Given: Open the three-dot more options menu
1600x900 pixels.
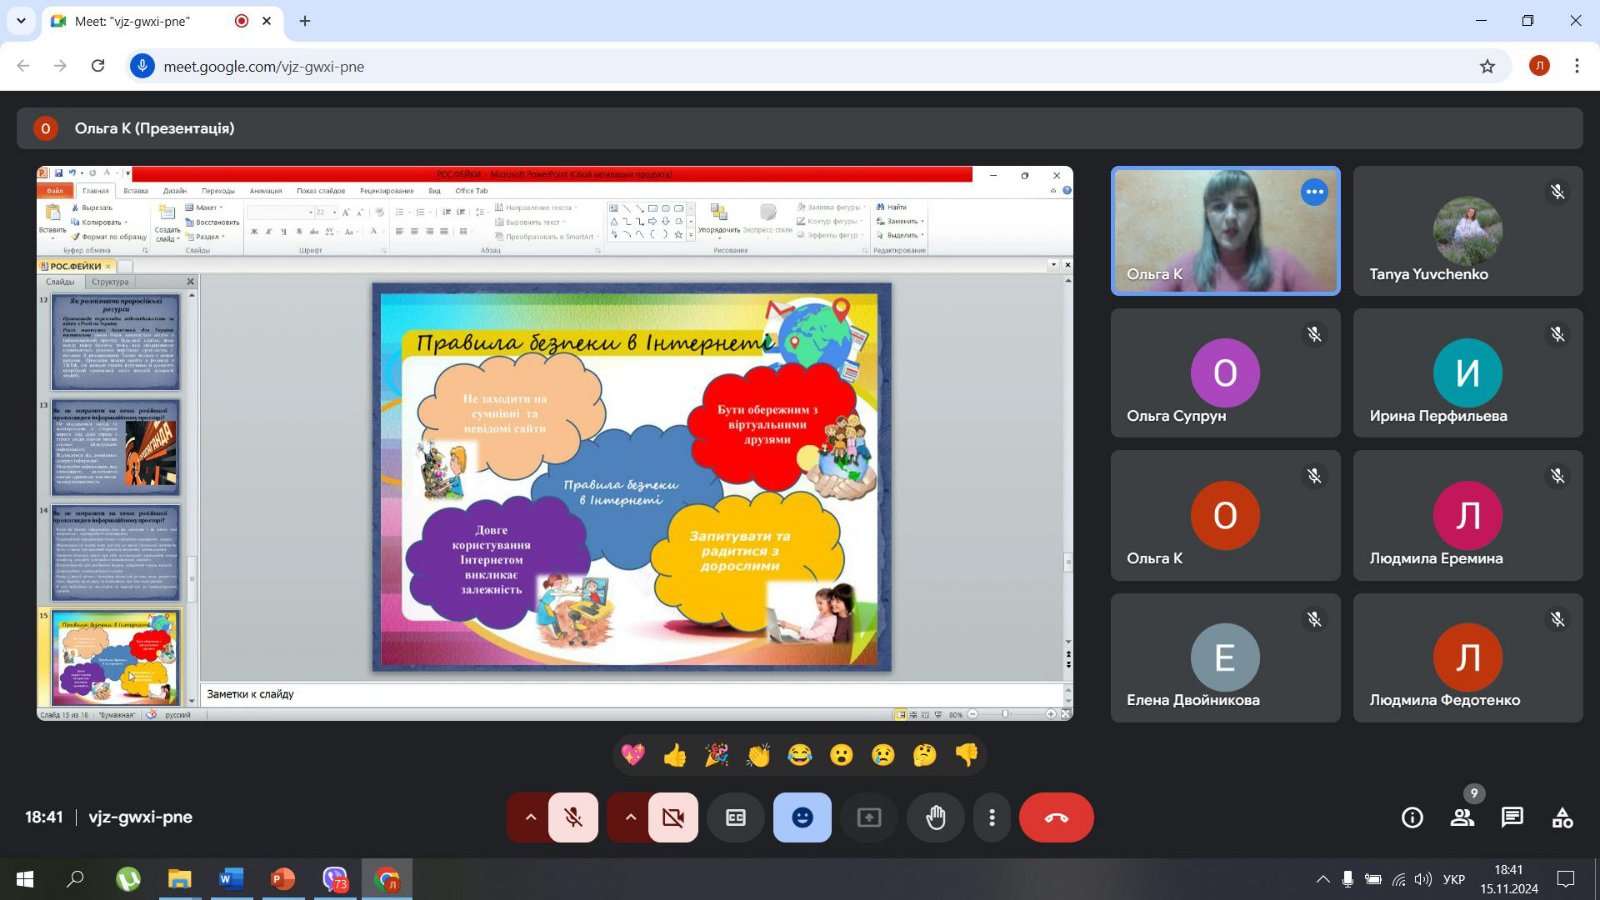Looking at the screenshot, I should pos(991,818).
